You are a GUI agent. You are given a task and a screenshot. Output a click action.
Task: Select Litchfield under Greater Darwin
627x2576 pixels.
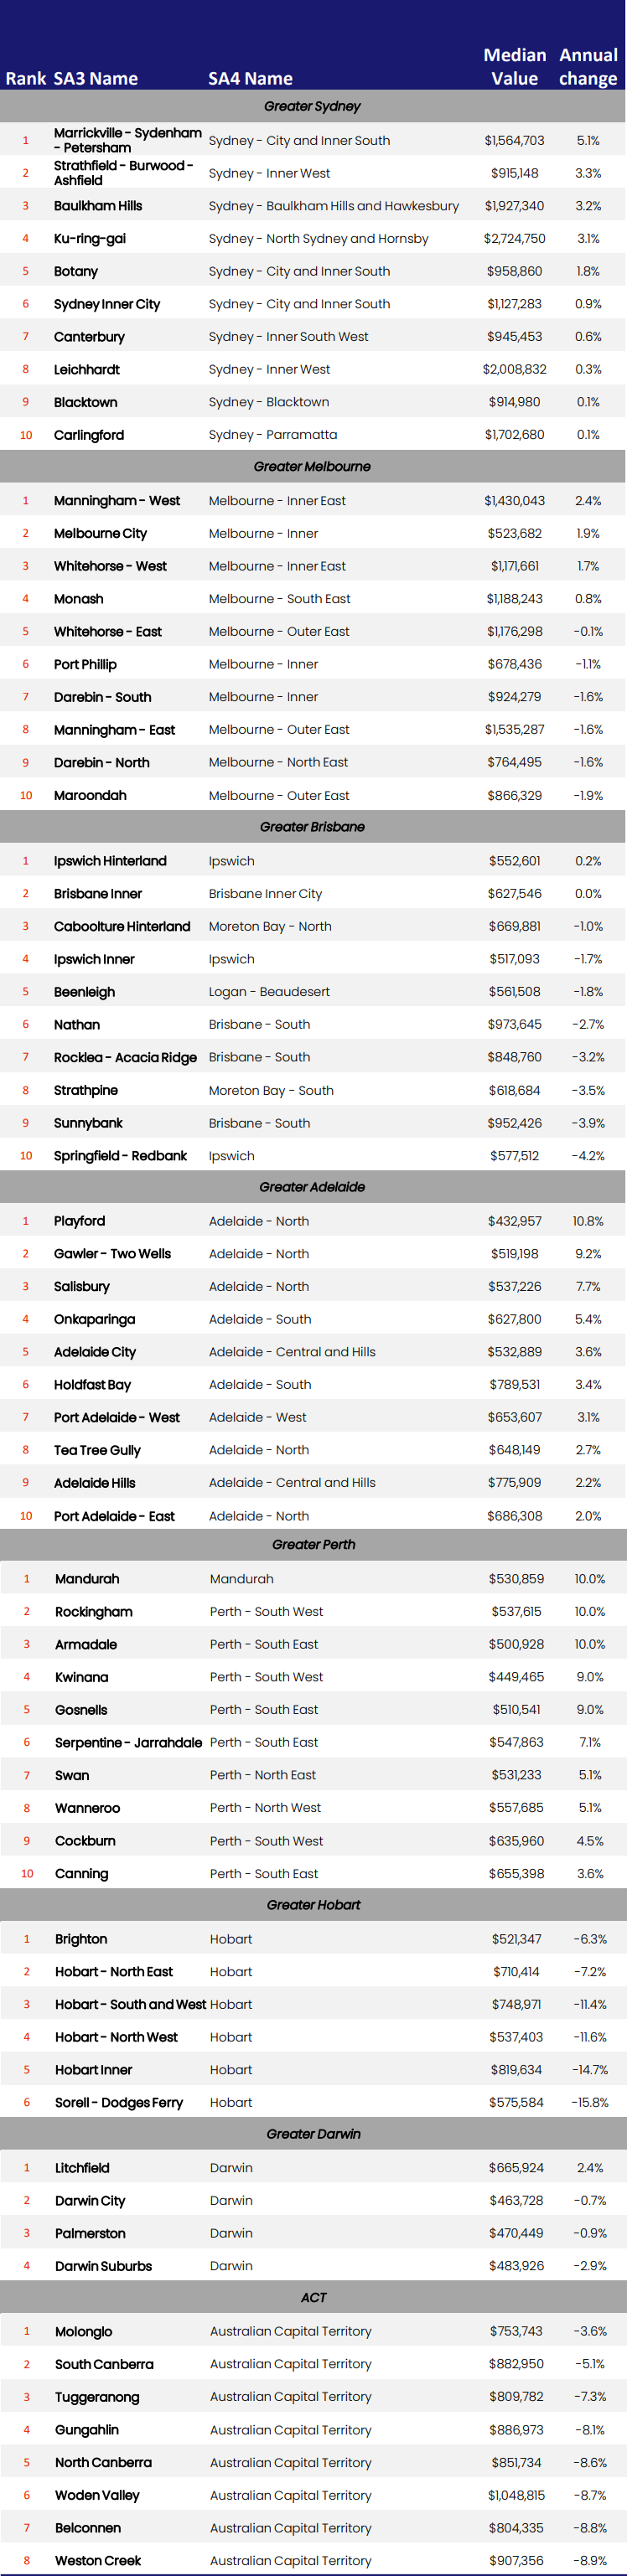pyautogui.click(x=82, y=2168)
